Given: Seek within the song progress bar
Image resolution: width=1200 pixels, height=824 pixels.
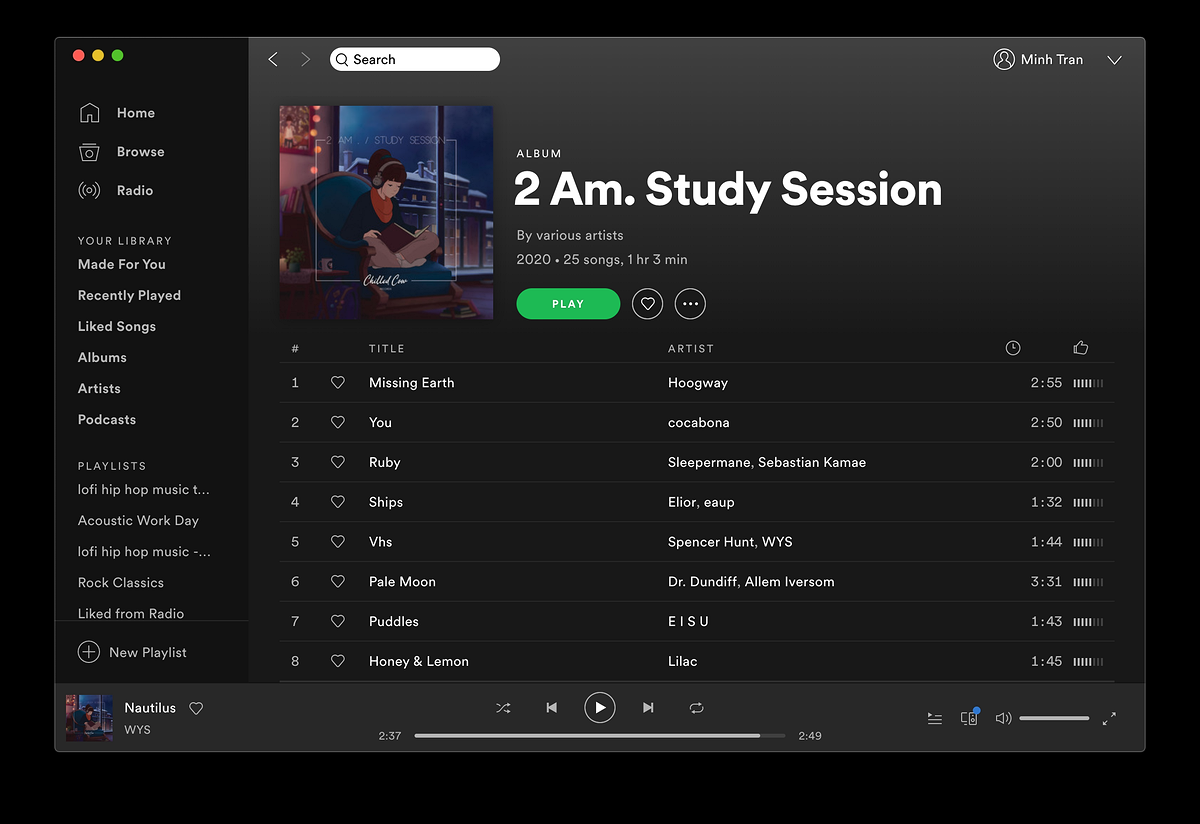Looking at the screenshot, I should coord(600,736).
